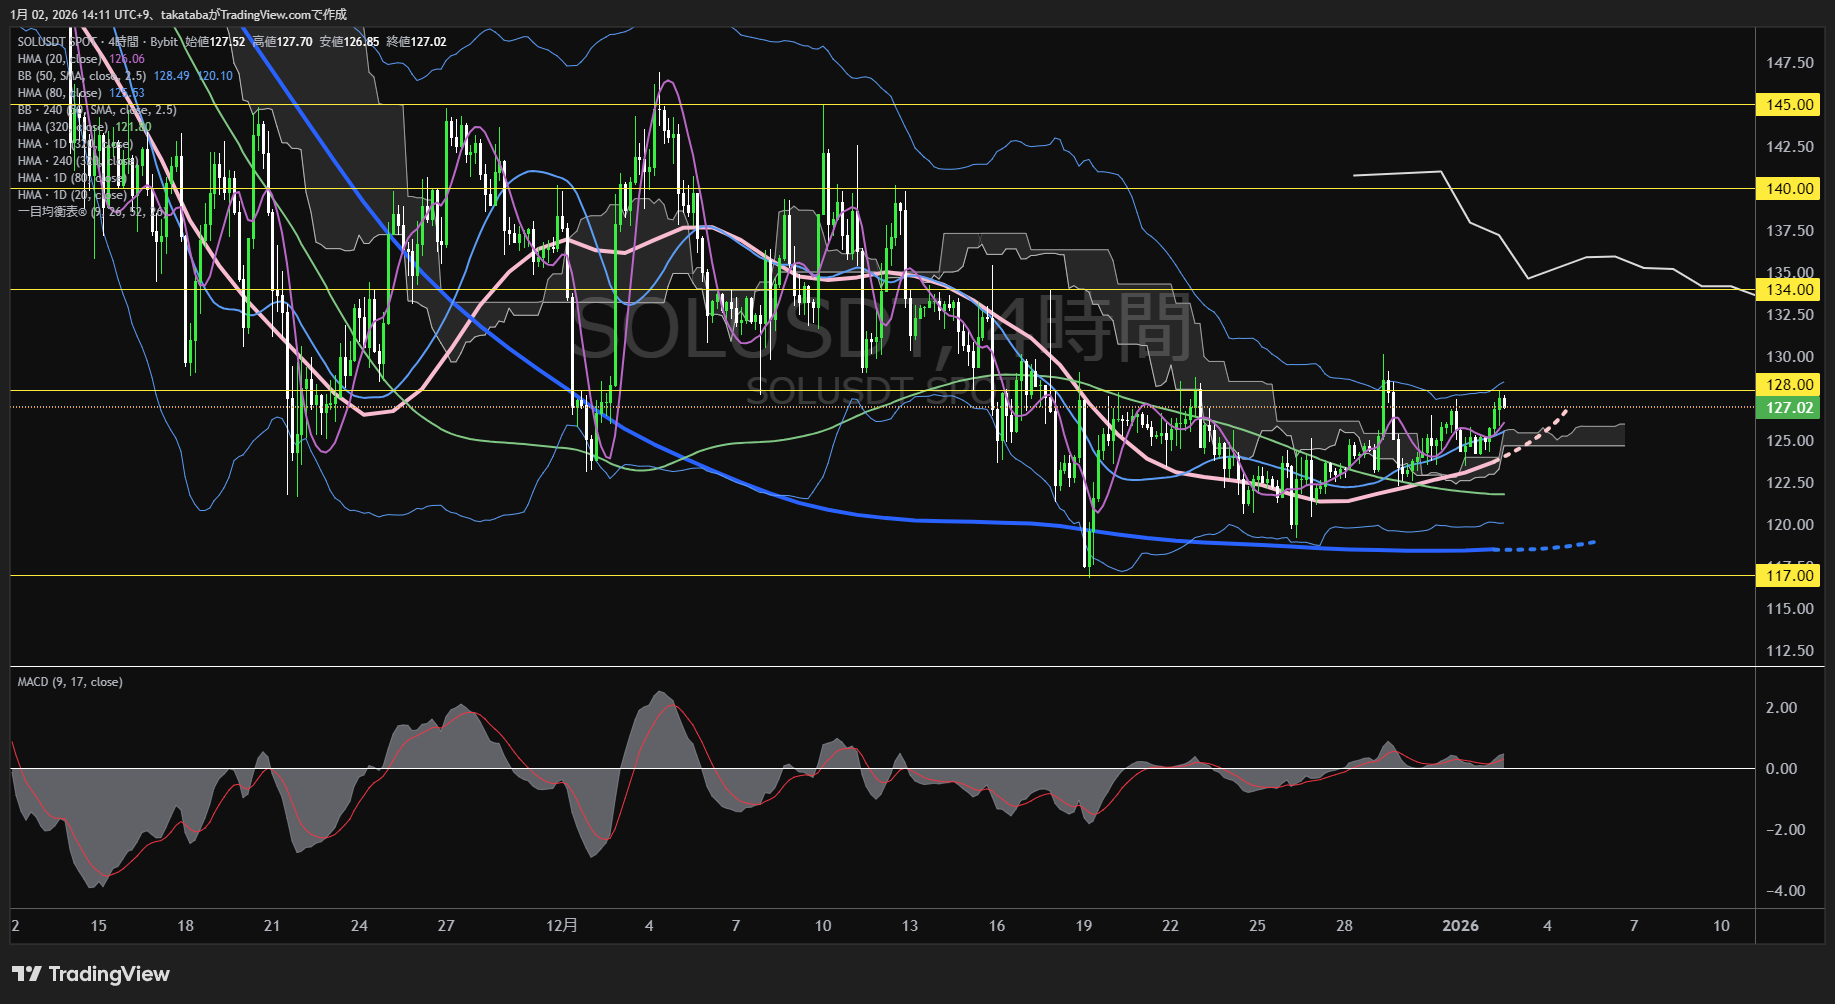Select the HMA (20, close) legend entry
Viewport: 1835px width, 1004px height.
pyautogui.click(x=60, y=59)
